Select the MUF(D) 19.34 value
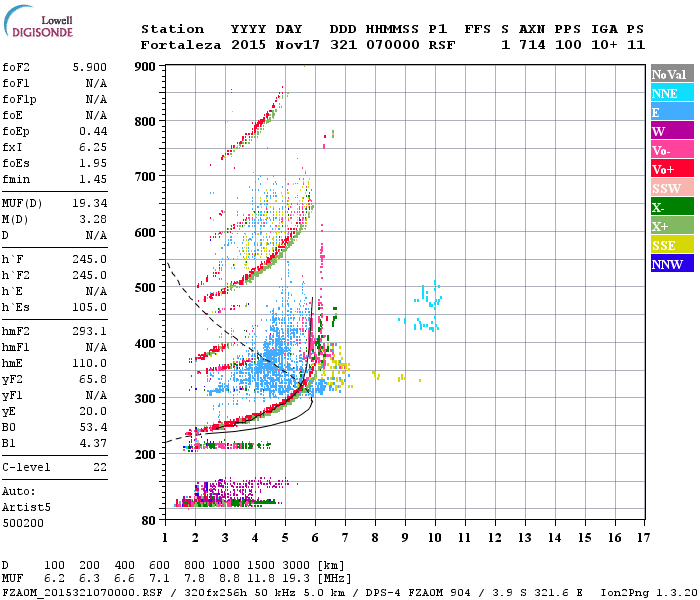The height and width of the screenshot is (600, 700). pos(90,204)
